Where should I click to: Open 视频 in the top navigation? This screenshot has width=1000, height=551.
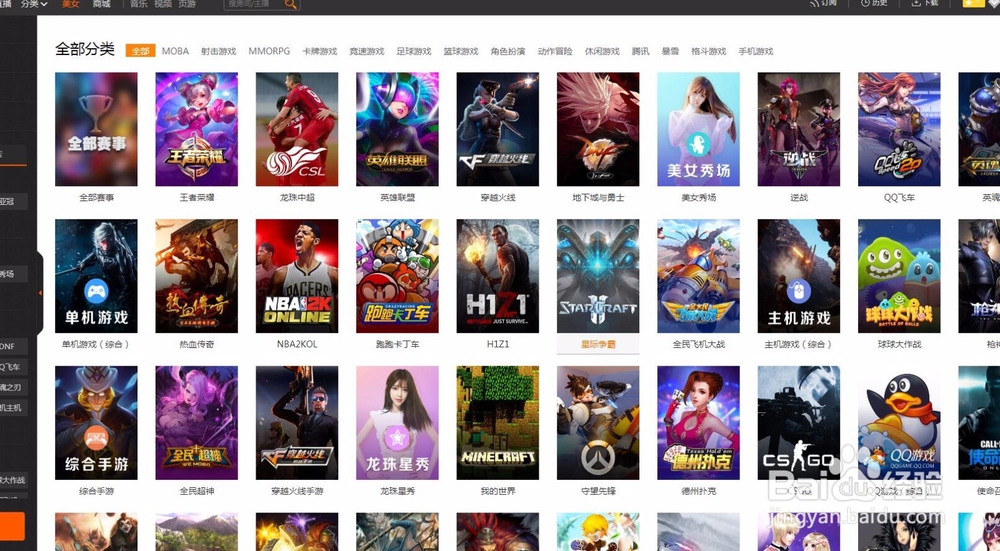pos(163,4)
